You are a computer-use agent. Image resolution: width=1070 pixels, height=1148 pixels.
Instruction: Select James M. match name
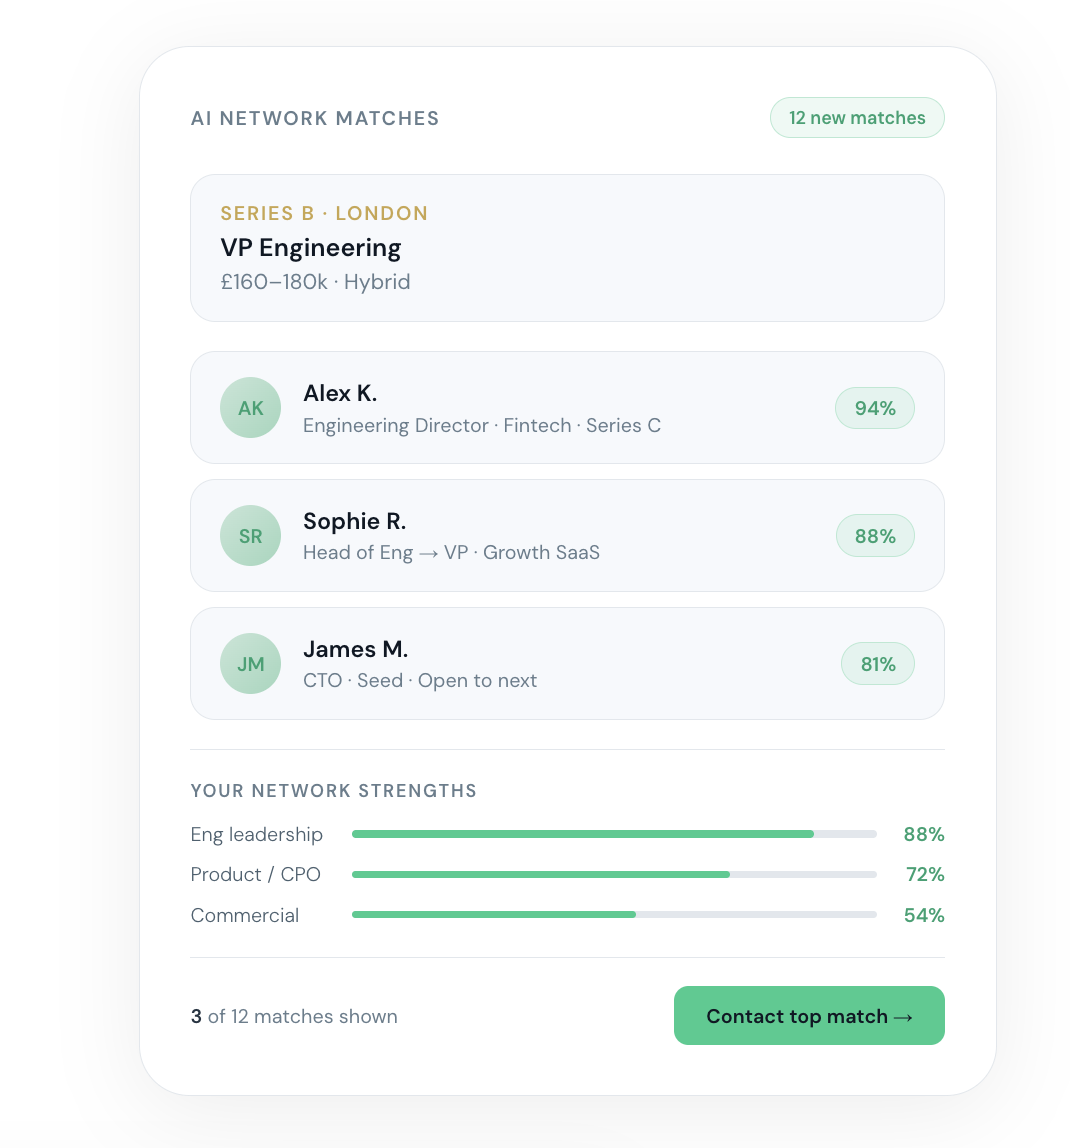(355, 649)
